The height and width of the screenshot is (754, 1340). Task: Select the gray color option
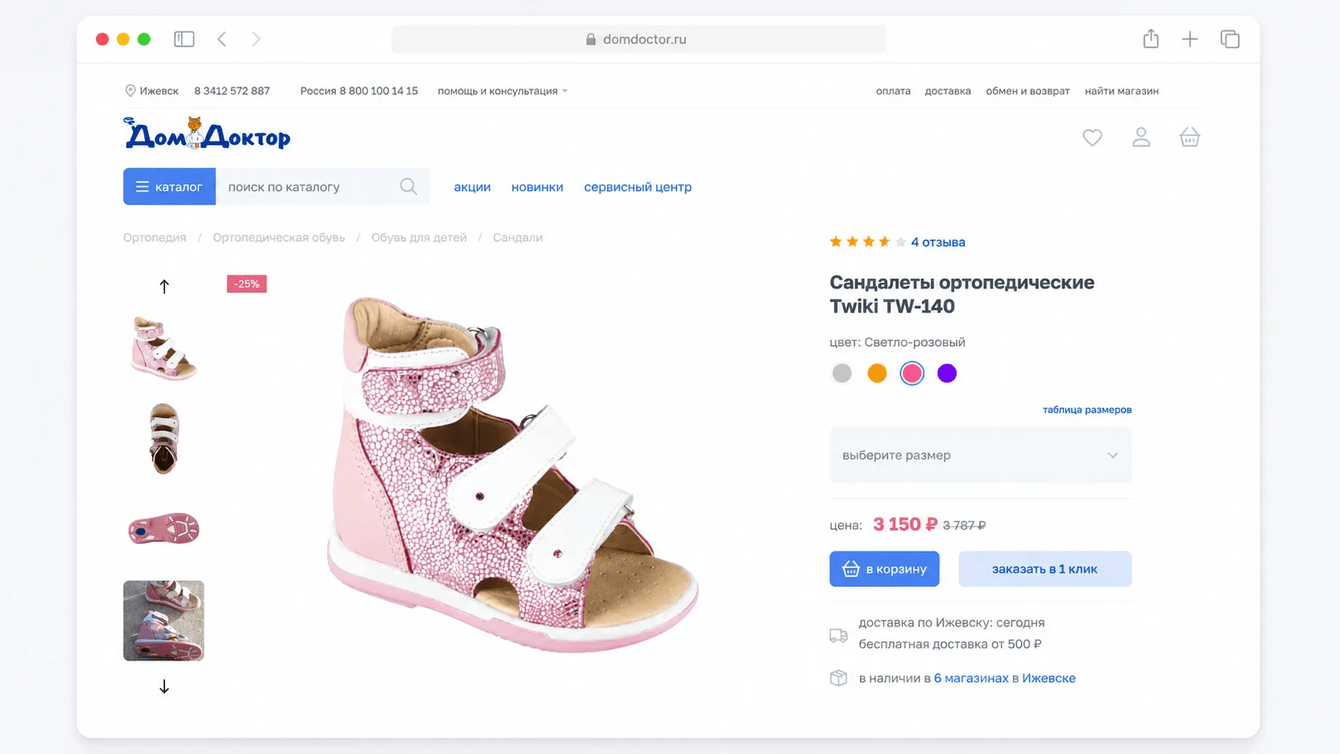pos(842,373)
